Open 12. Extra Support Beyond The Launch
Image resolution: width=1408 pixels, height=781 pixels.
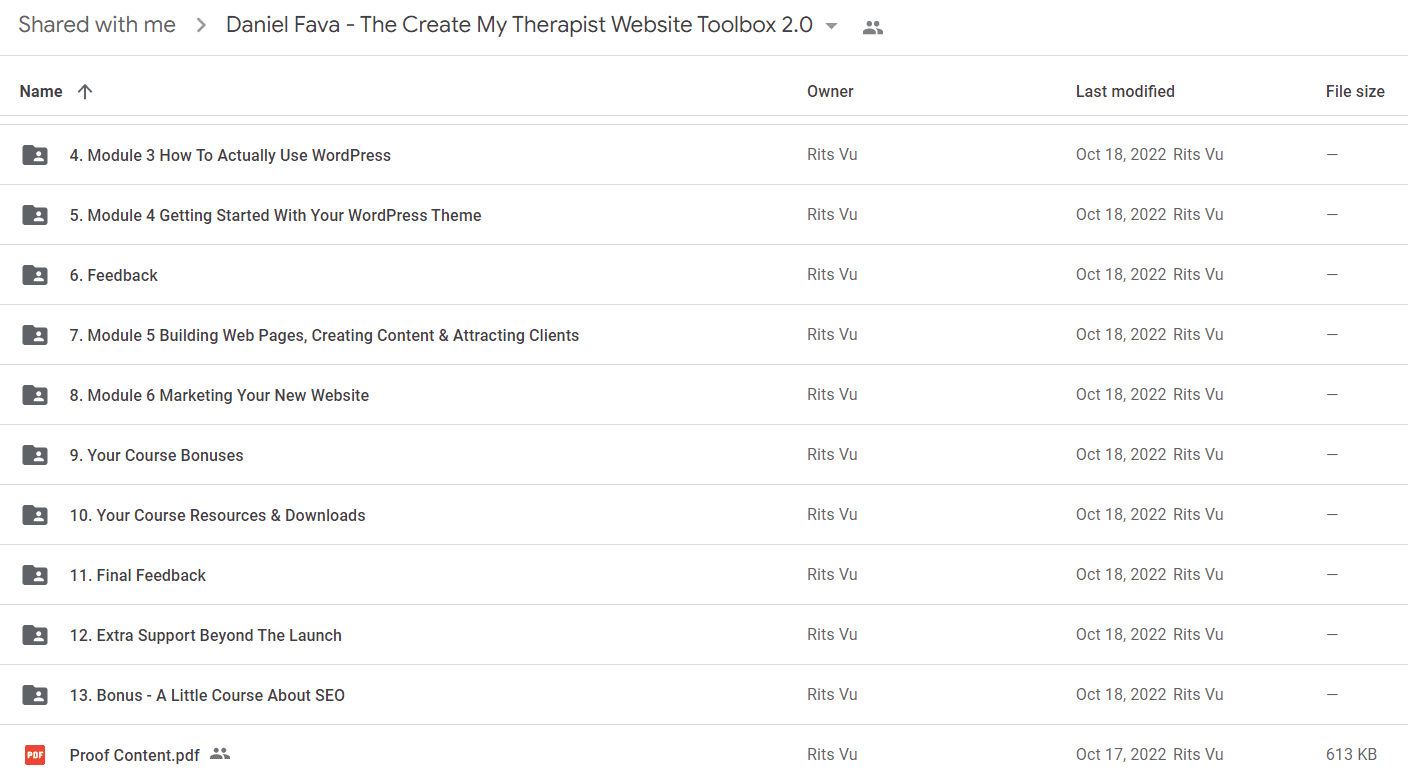tap(205, 635)
